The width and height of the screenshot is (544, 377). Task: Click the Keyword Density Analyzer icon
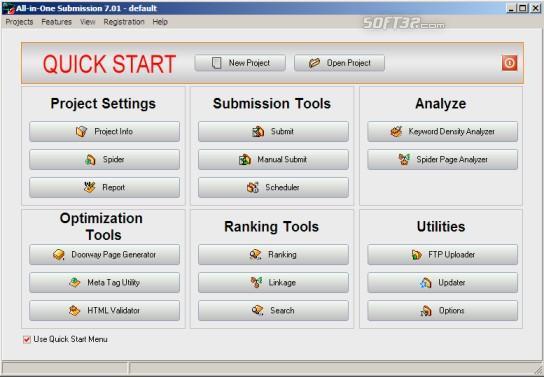pyautogui.click(x=396, y=131)
